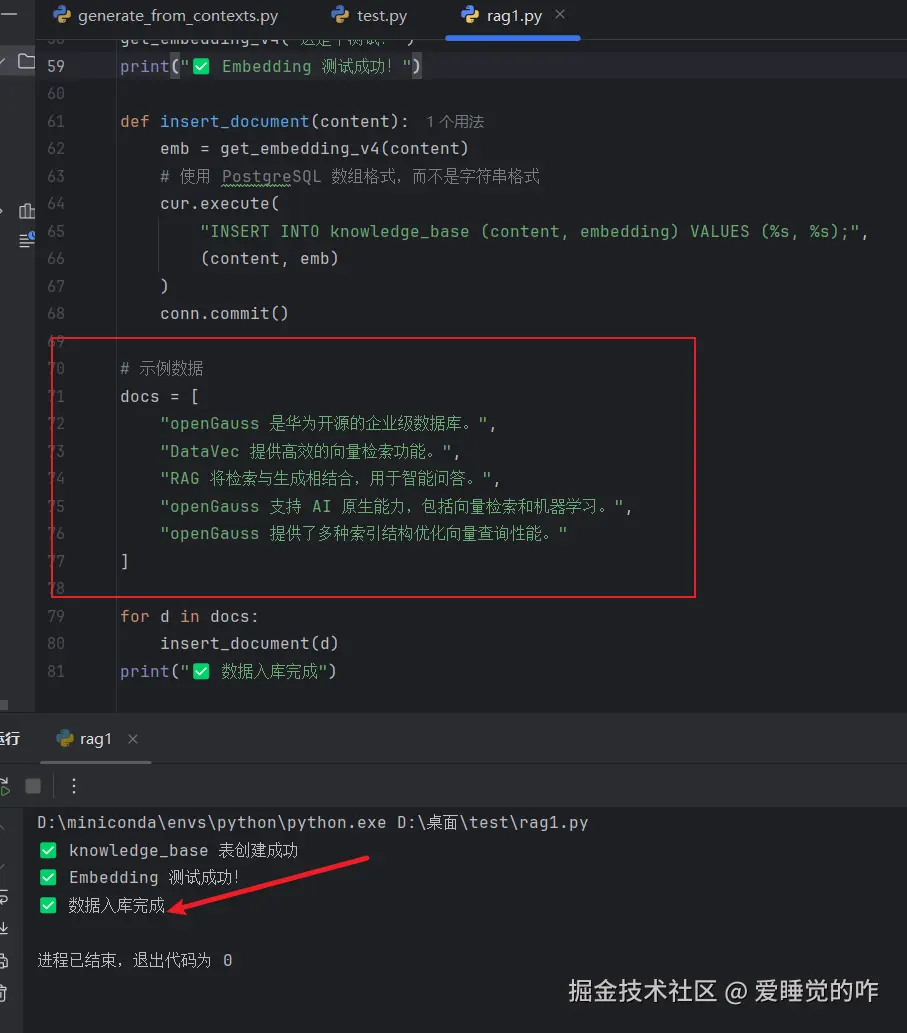Click gutter line number 80
907x1033 pixels.
pos(56,643)
